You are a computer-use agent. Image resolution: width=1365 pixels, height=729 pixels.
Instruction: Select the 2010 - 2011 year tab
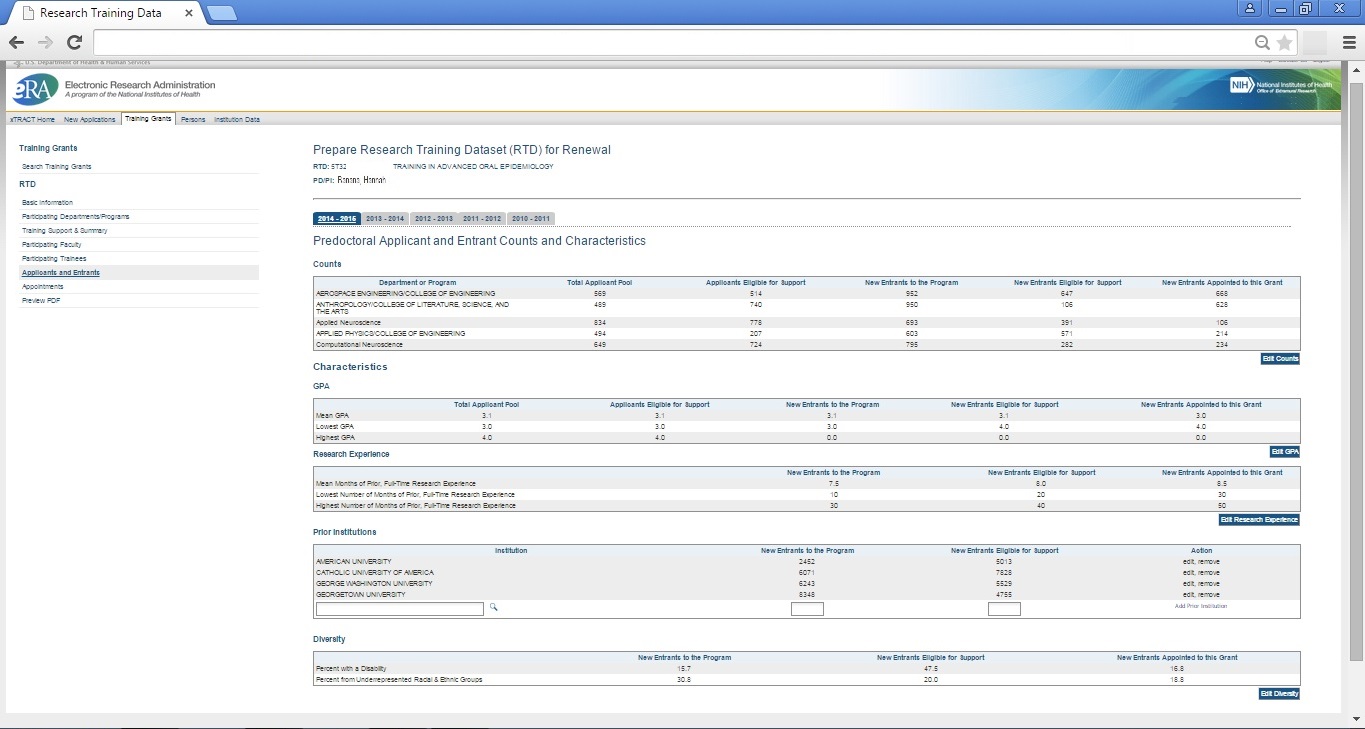pos(530,219)
